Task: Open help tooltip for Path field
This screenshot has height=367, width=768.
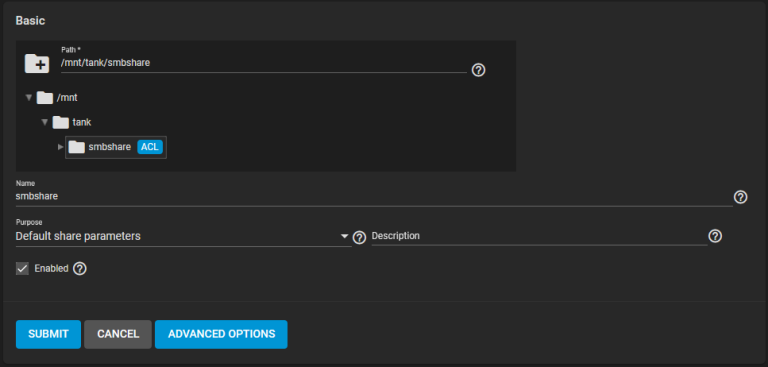Action: tap(478, 70)
